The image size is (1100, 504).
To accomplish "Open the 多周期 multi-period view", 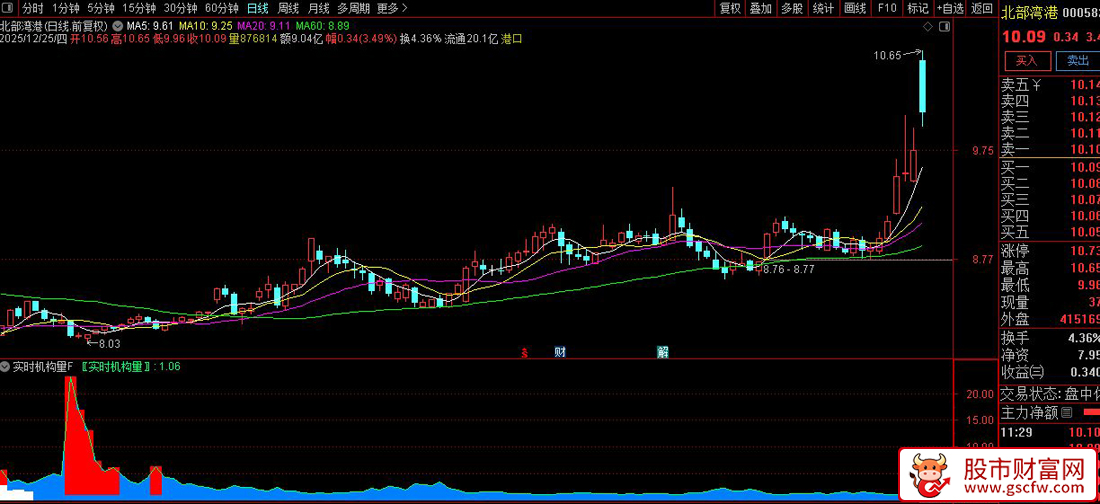I will tap(353, 8).
